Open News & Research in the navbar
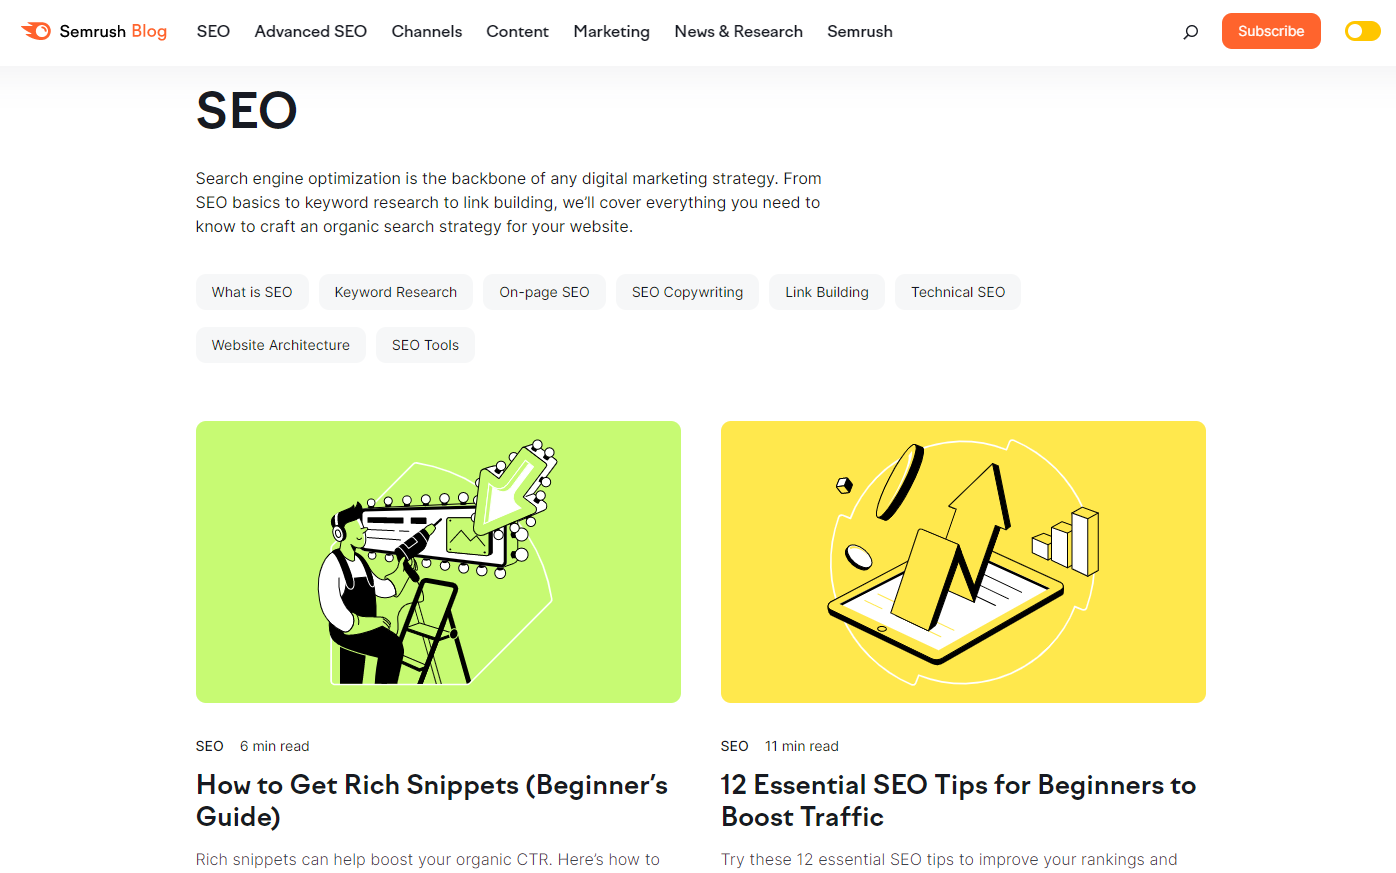The height and width of the screenshot is (873, 1396). tap(738, 31)
